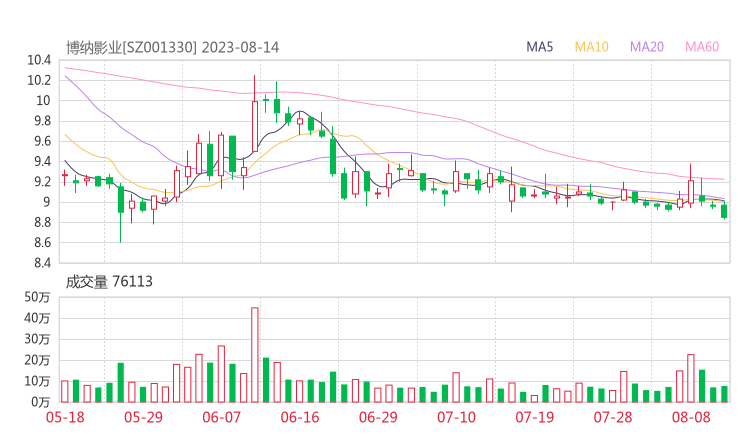Click the MA10 legend label

point(591,47)
